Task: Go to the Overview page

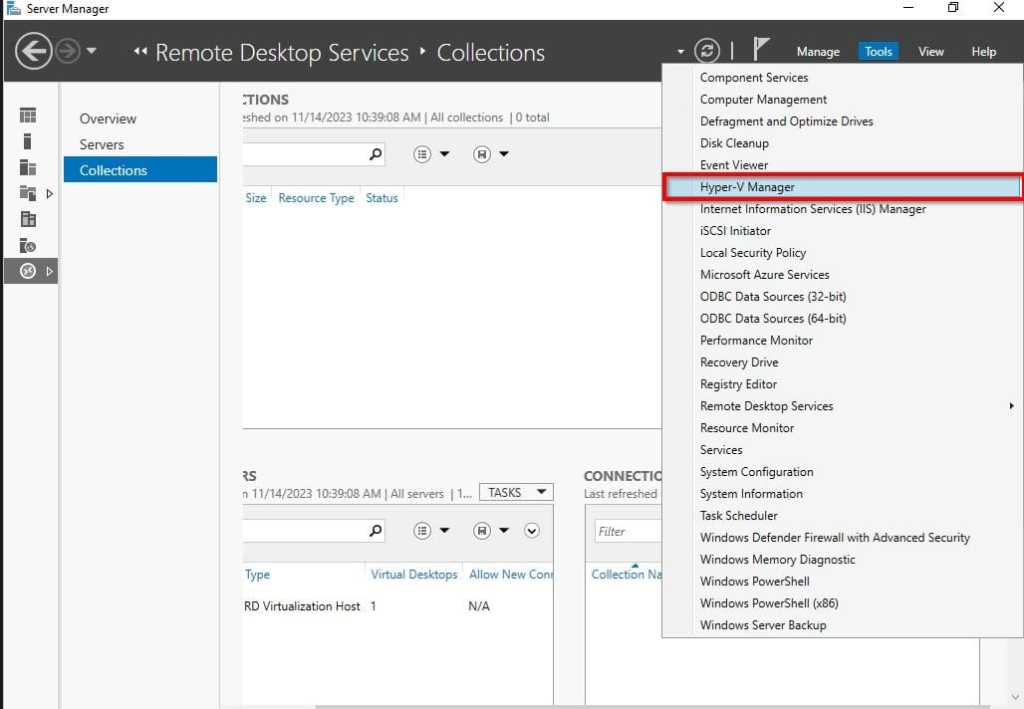Action: [108, 118]
